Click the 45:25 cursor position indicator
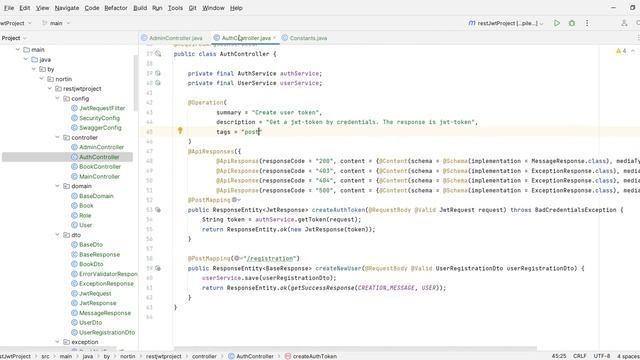 pos(559,356)
